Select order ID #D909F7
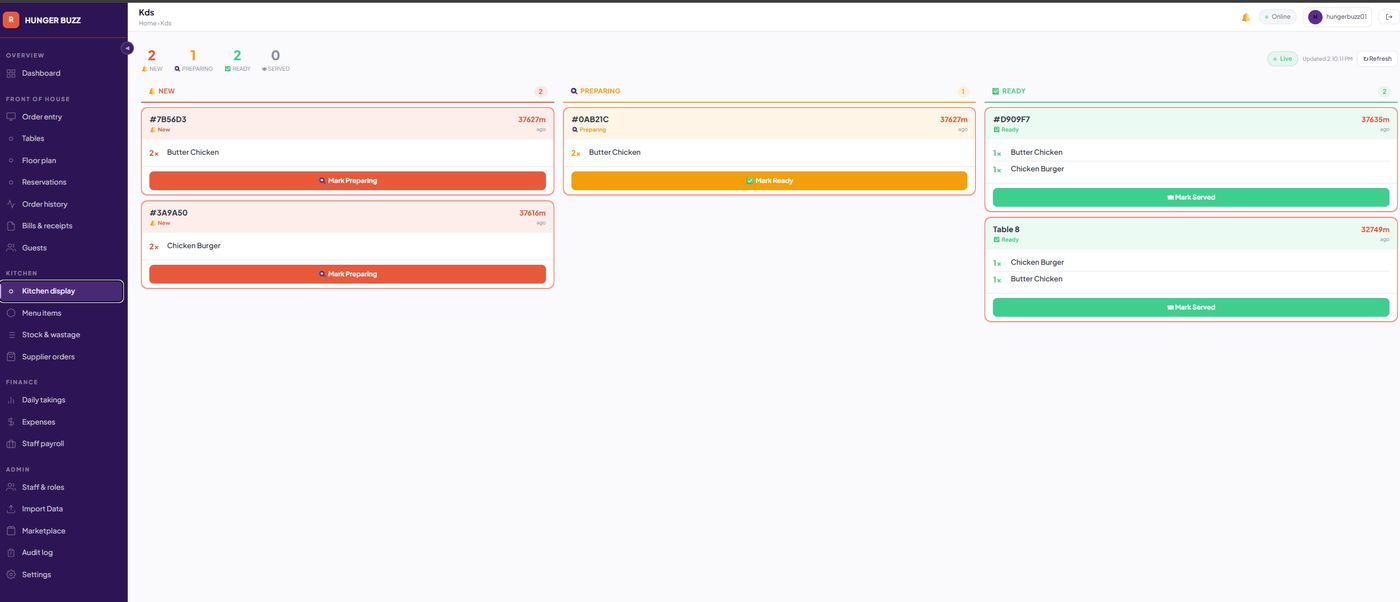 [x=1011, y=119]
